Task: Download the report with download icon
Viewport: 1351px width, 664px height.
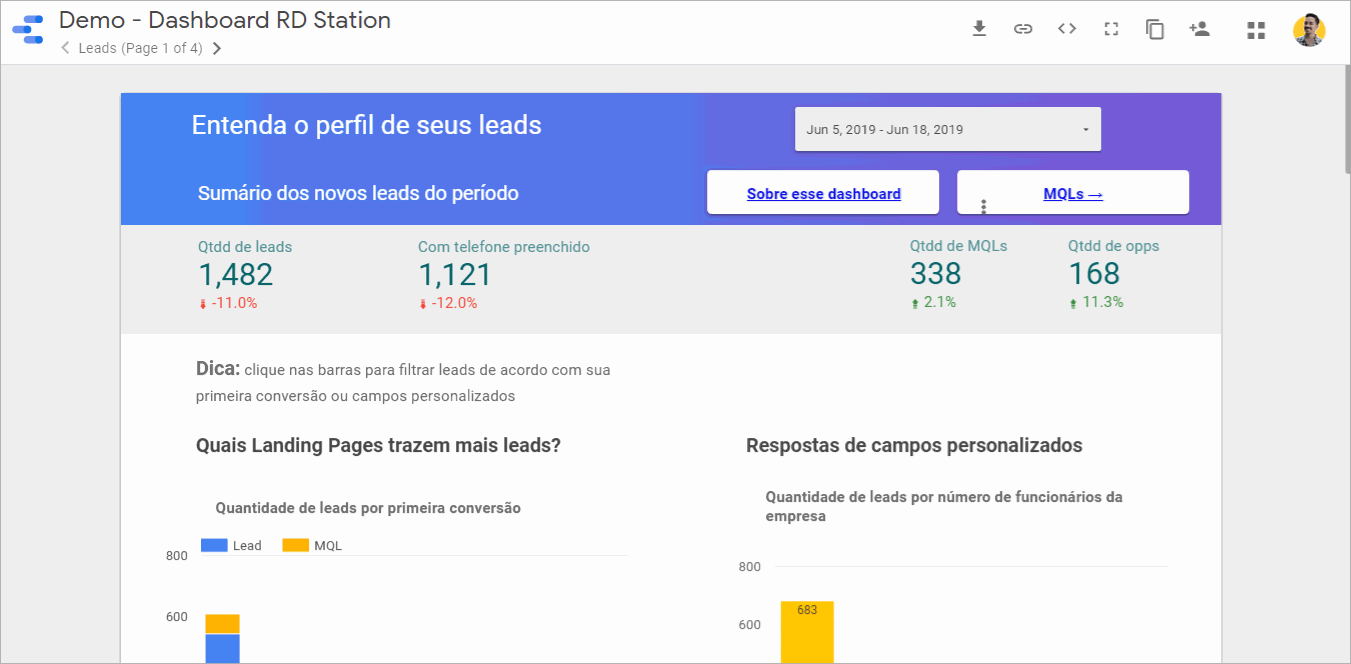Action: click(979, 29)
